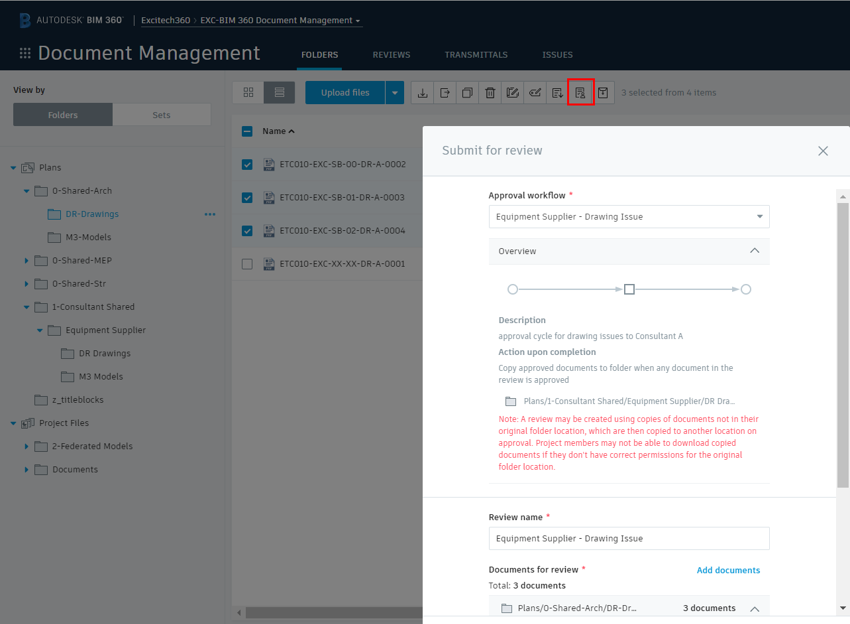Select the M3-Models folder under 0-Shared-Arch
Image resolution: width=850 pixels, height=624 pixels.
pos(88,237)
